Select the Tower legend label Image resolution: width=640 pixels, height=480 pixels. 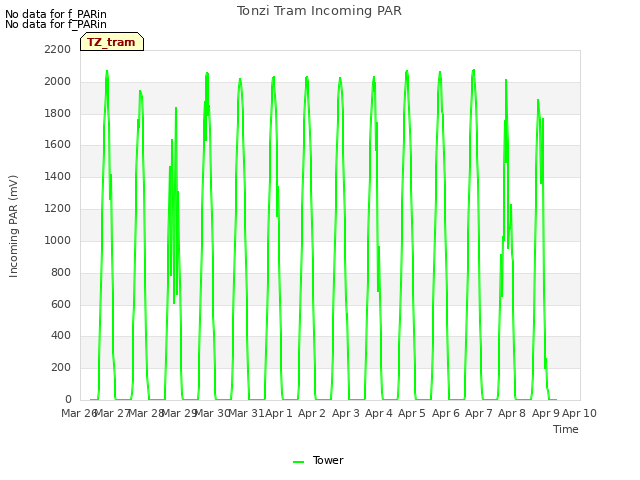coord(328,460)
